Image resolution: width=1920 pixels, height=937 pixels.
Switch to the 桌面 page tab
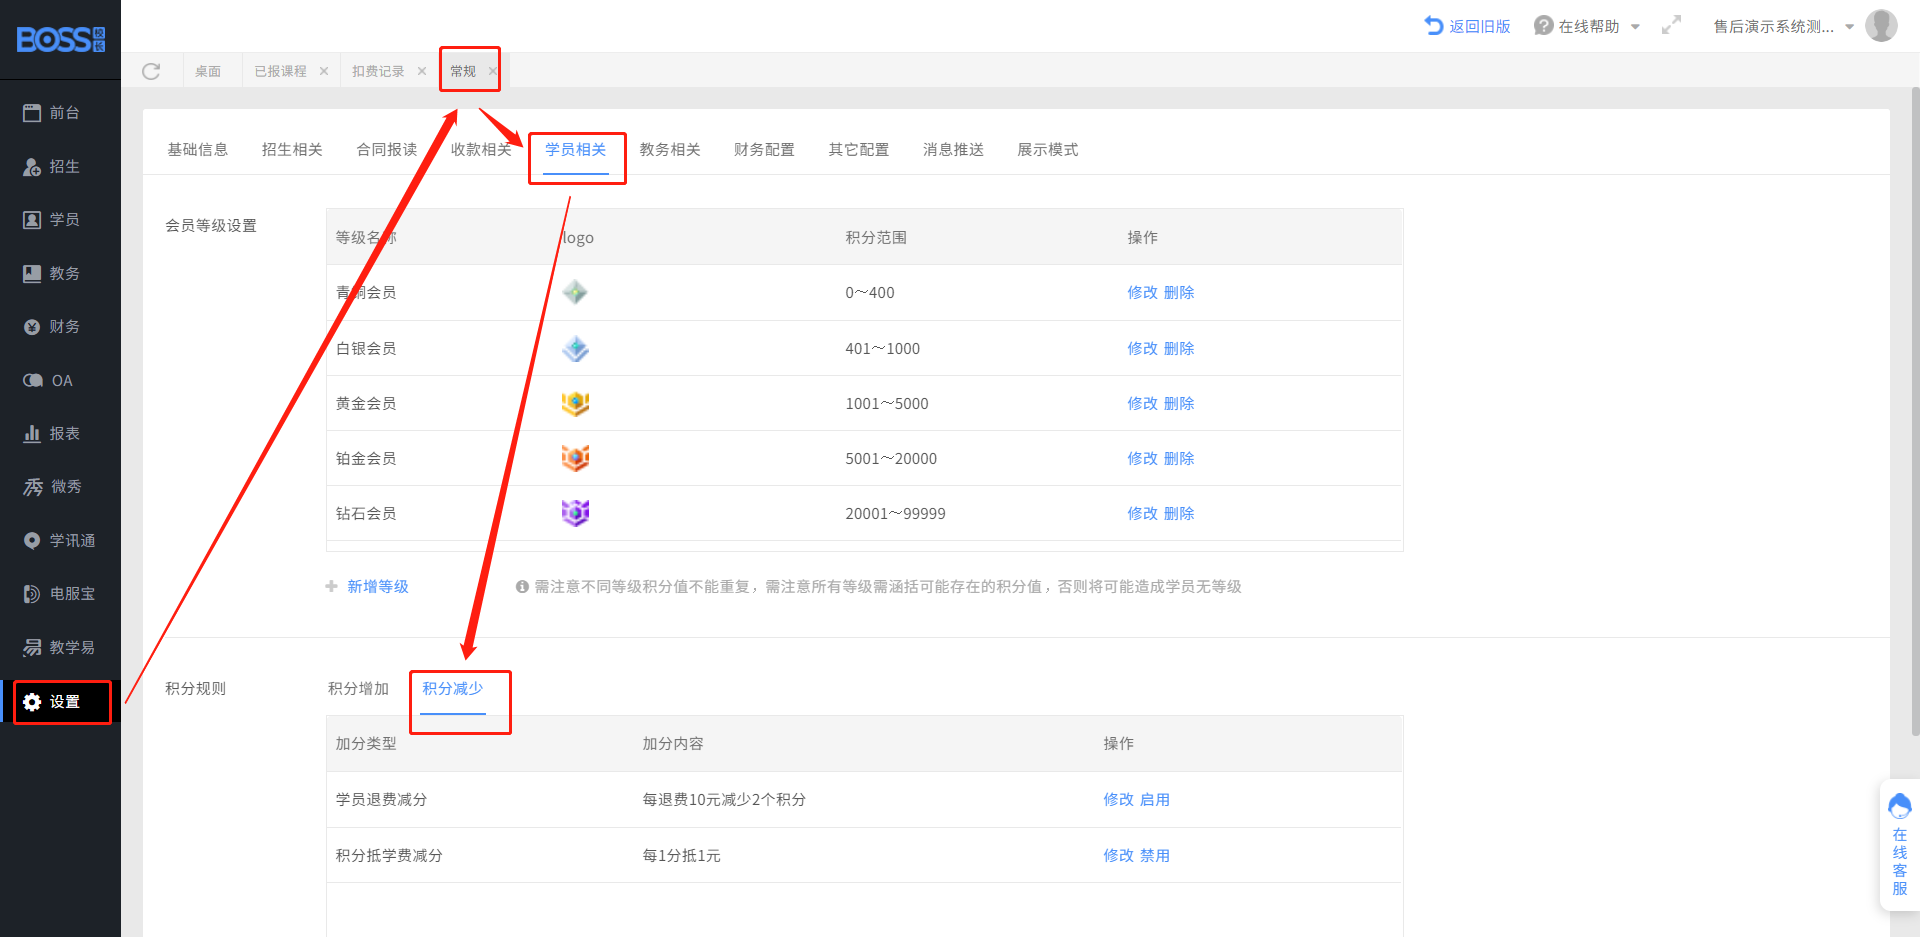208,71
